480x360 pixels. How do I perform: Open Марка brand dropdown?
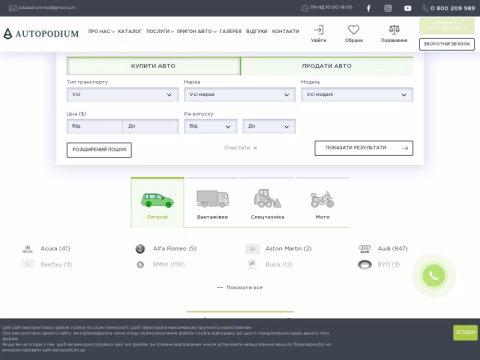point(240,95)
